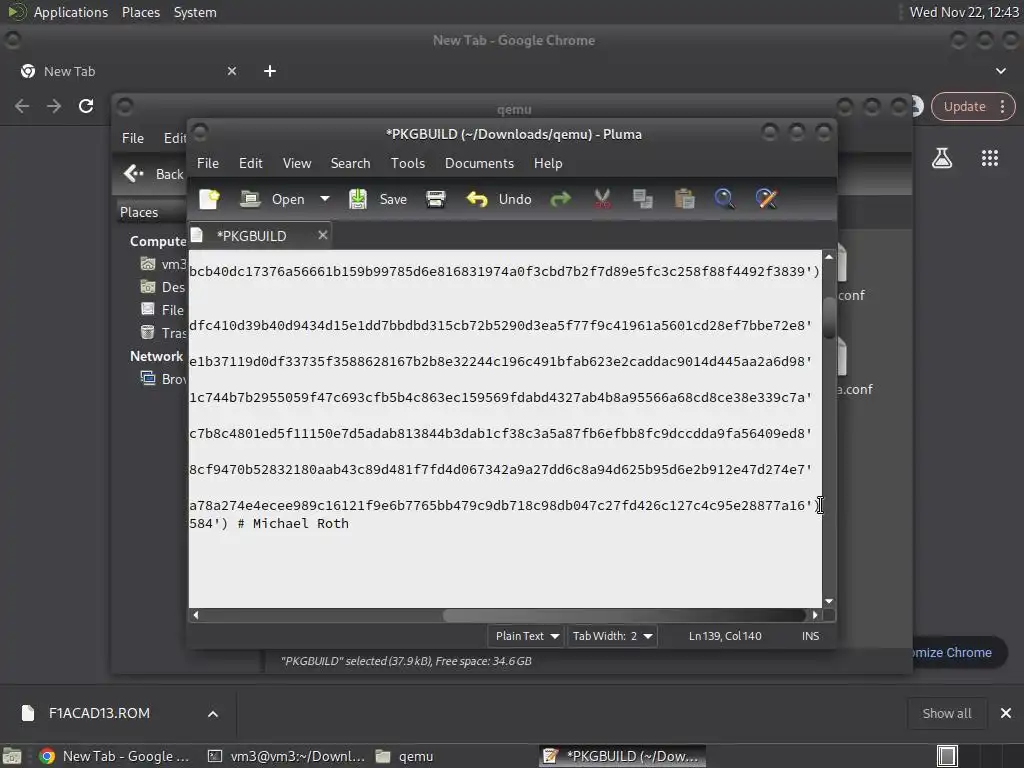This screenshot has width=1024, height=768.
Task: Switch to qemu folder in taskbar
Action: [405, 756]
